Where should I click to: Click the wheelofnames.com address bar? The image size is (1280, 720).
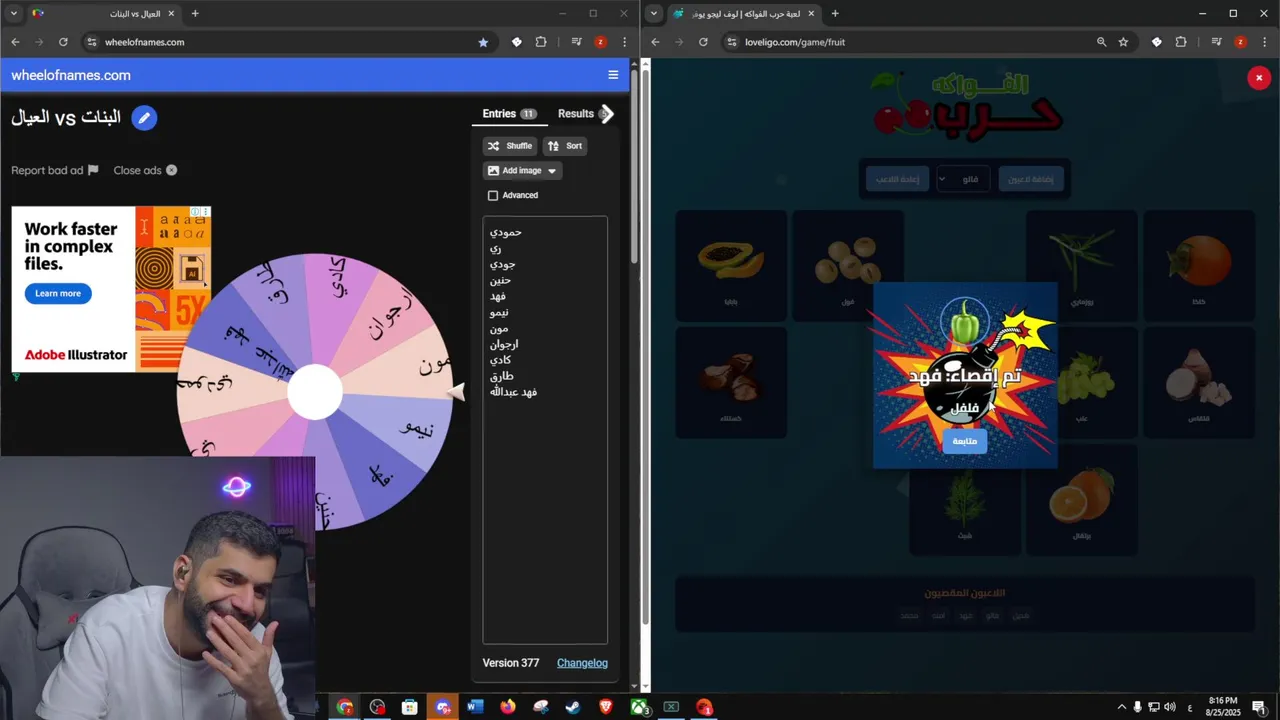(280, 42)
